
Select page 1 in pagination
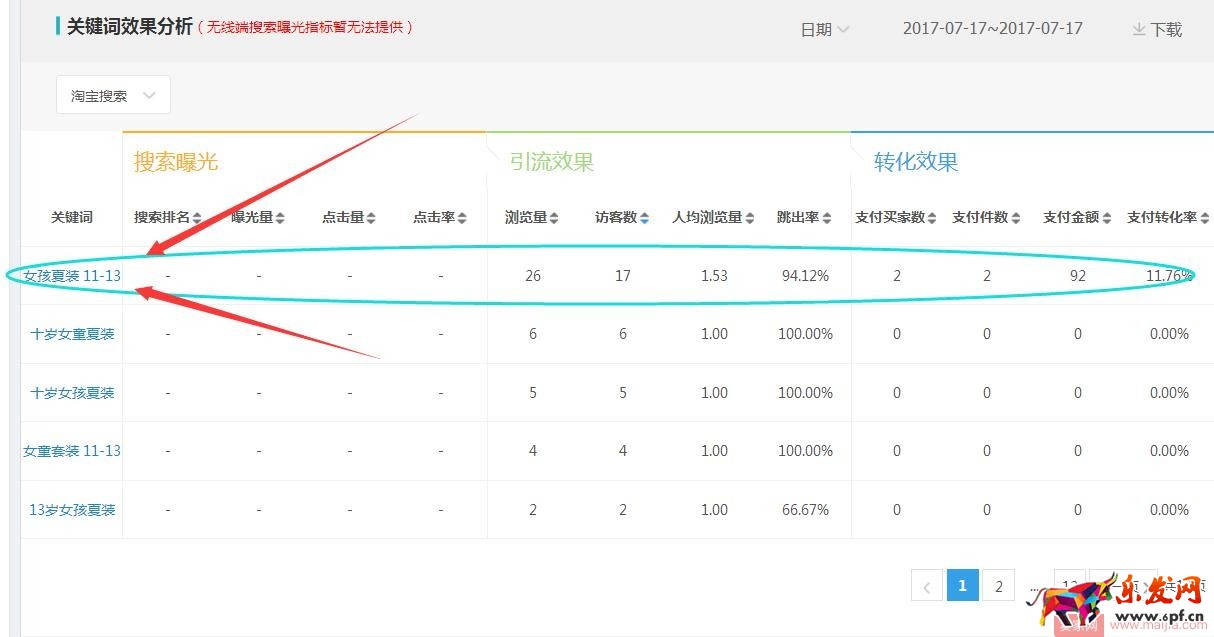pos(962,585)
